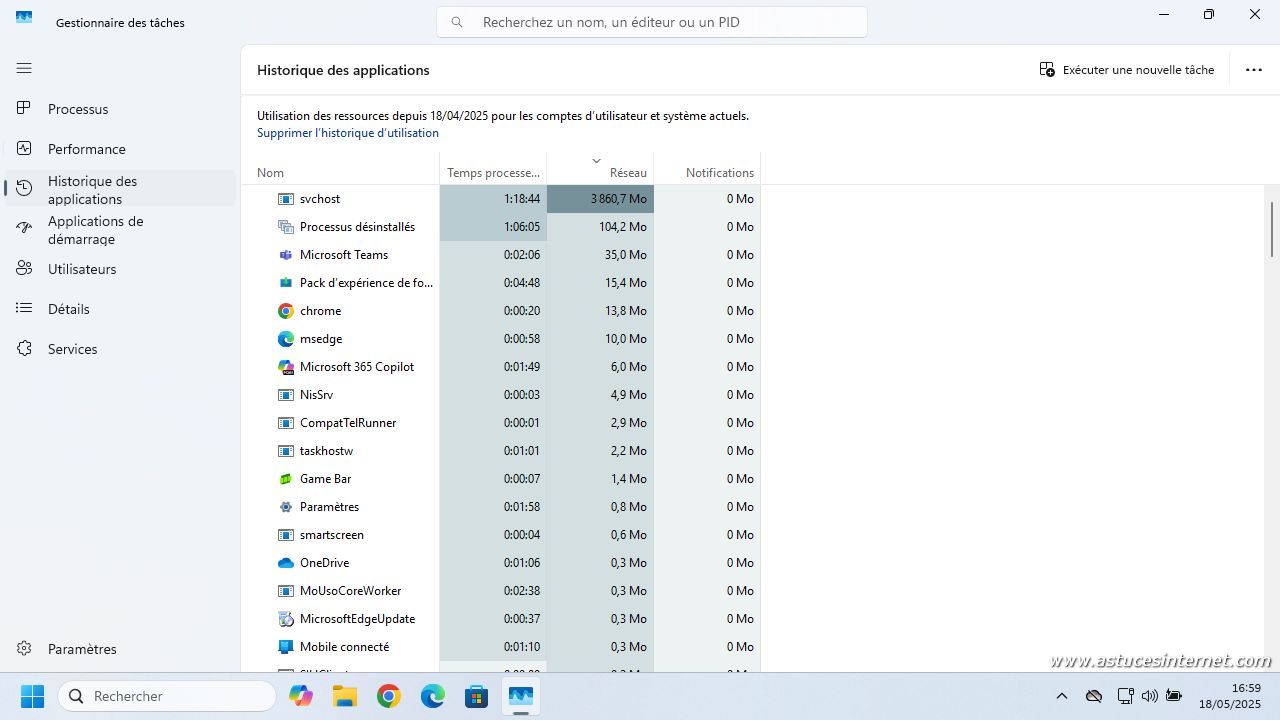Click Exécuter une nouvelle tâche
The width and height of the screenshot is (1280, 720).
[1127, 70]
